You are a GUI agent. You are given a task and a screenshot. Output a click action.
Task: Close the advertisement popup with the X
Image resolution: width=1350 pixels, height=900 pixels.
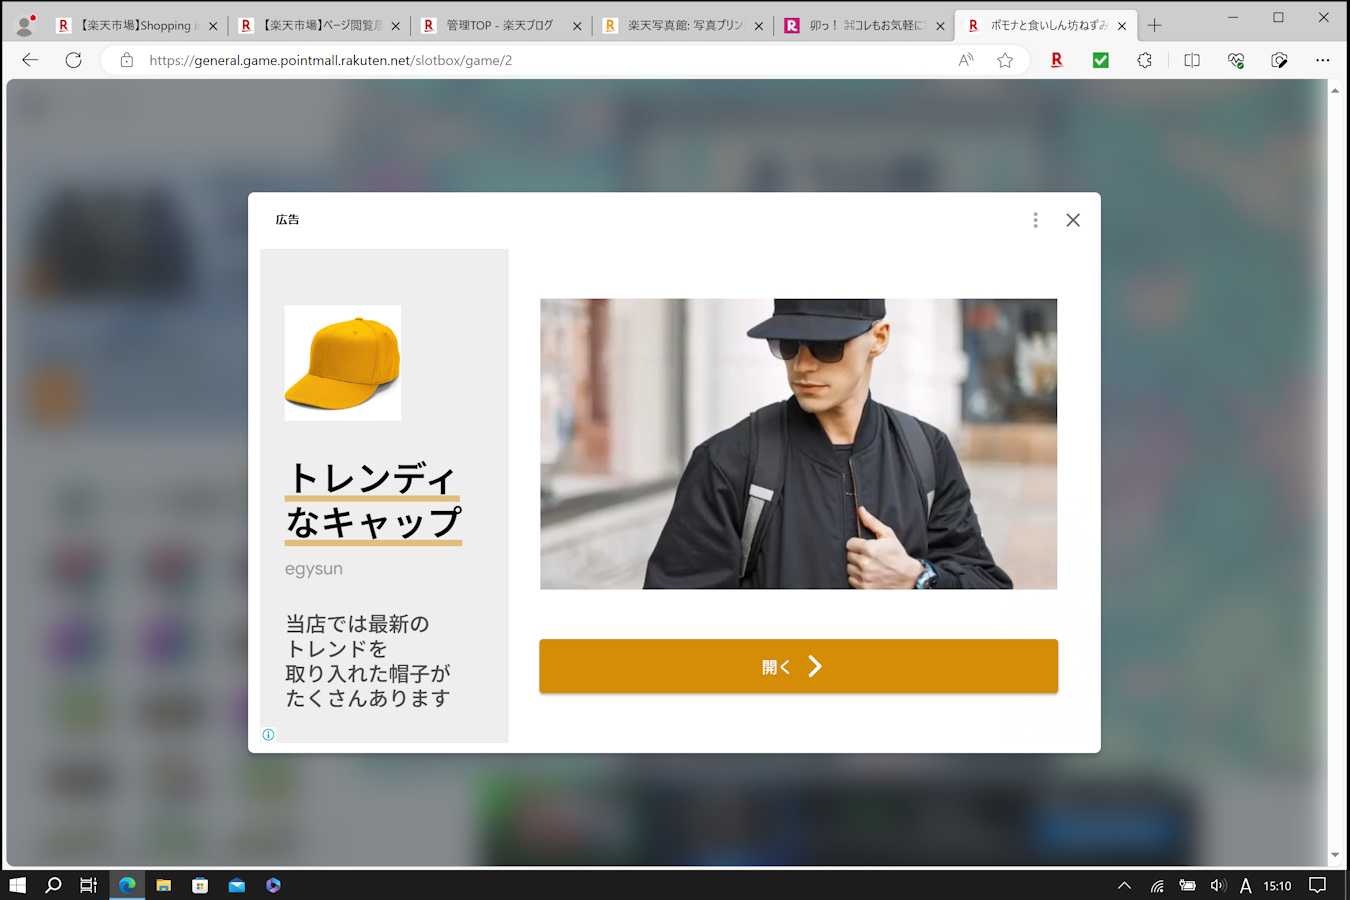point(1072,220)
